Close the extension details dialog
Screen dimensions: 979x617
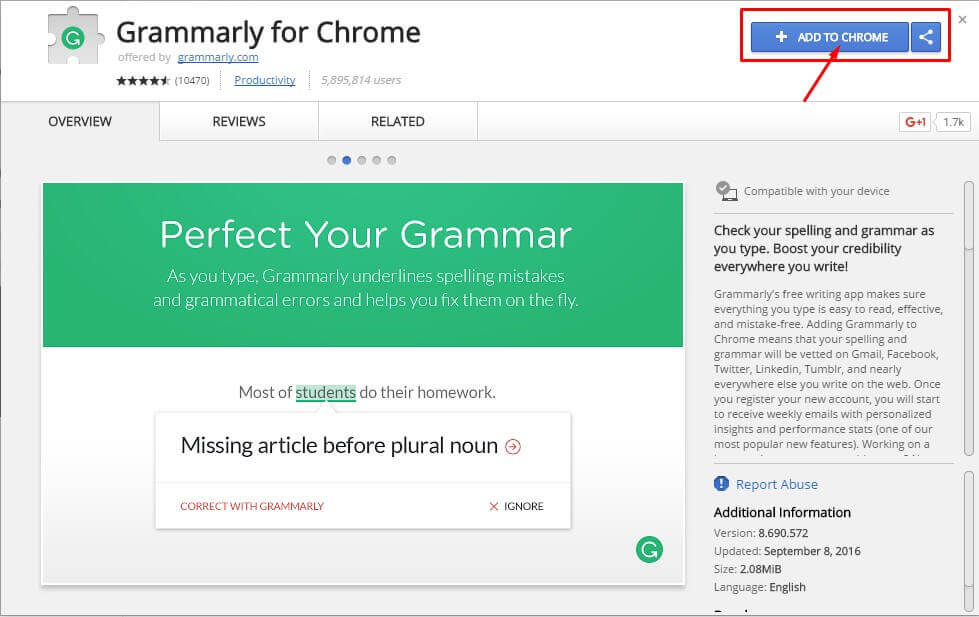click(962, 19)
